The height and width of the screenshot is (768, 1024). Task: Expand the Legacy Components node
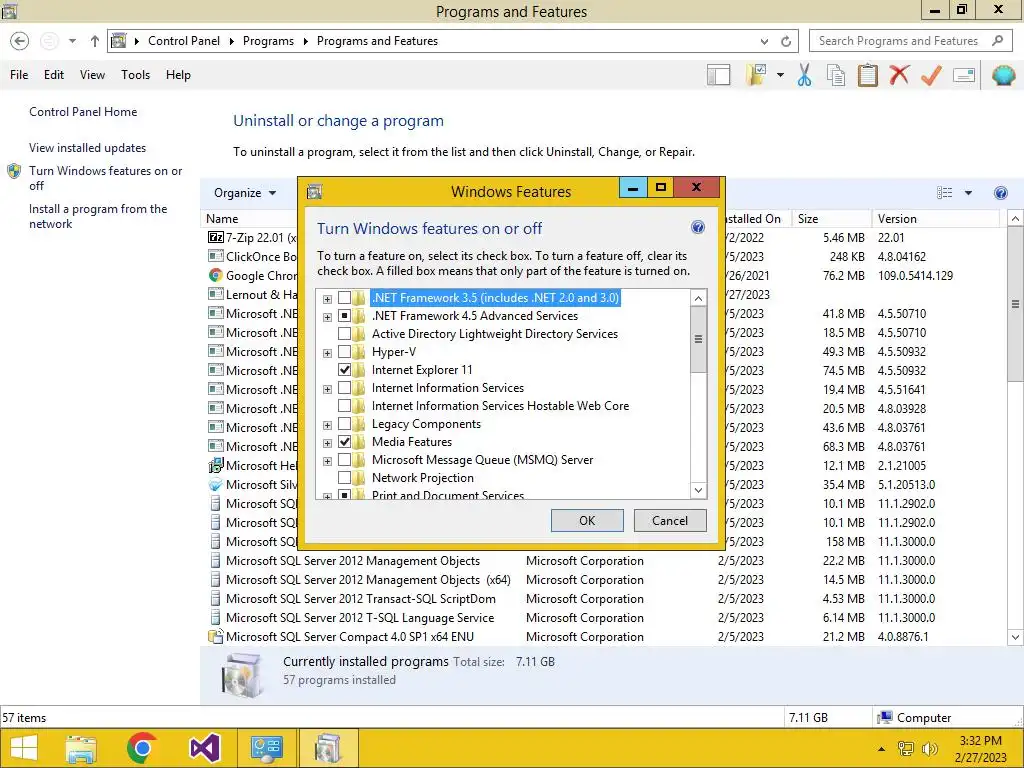(x=327, y=425)
